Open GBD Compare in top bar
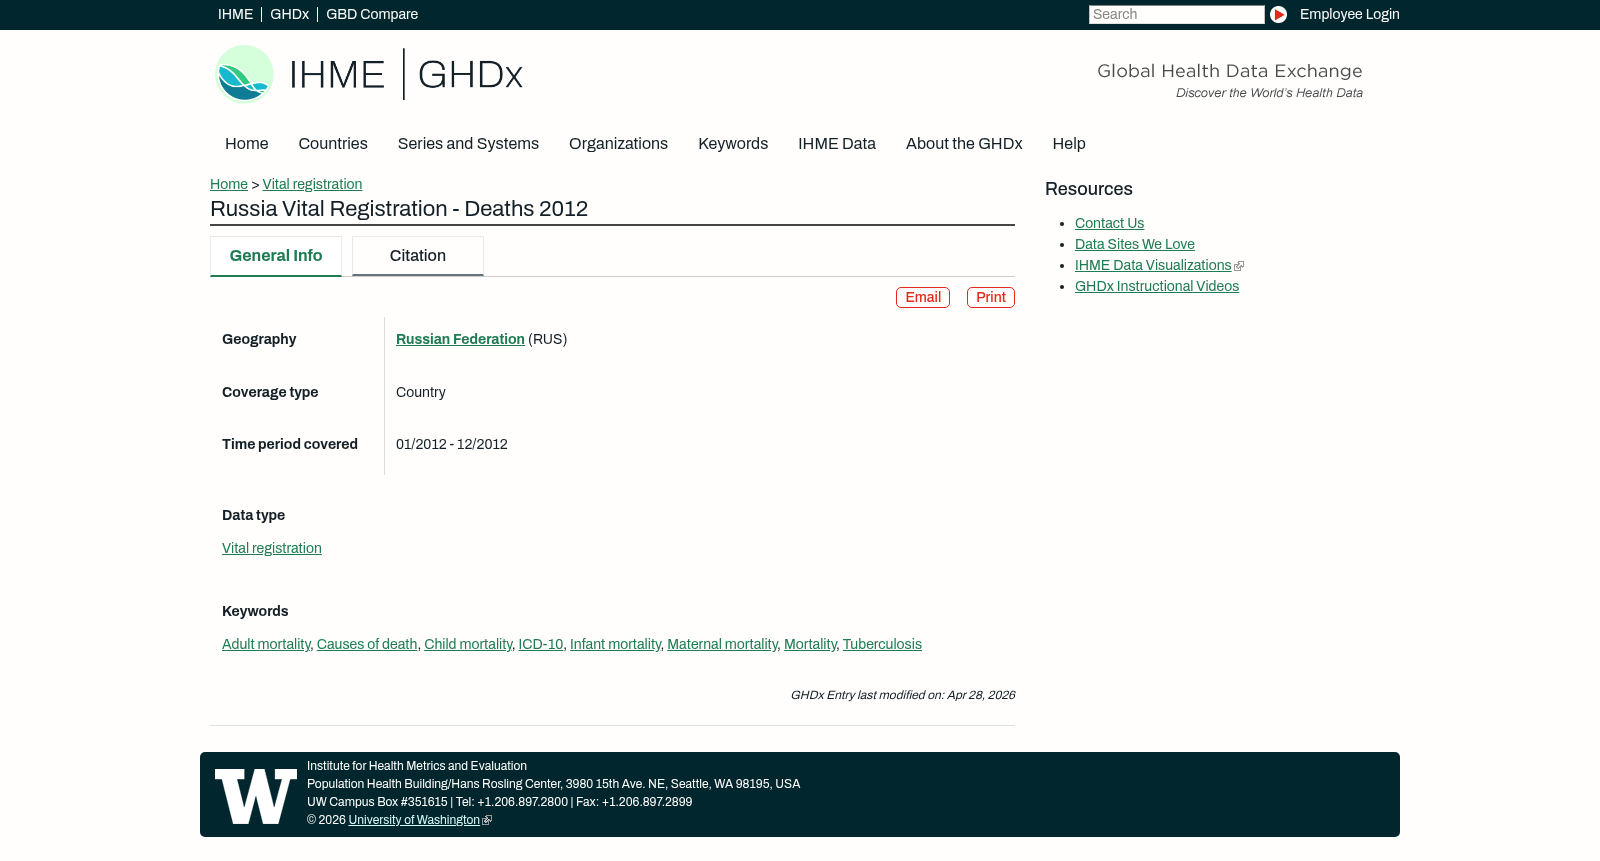The height and width of the screenshot is (861, 1600). [372, 14]
